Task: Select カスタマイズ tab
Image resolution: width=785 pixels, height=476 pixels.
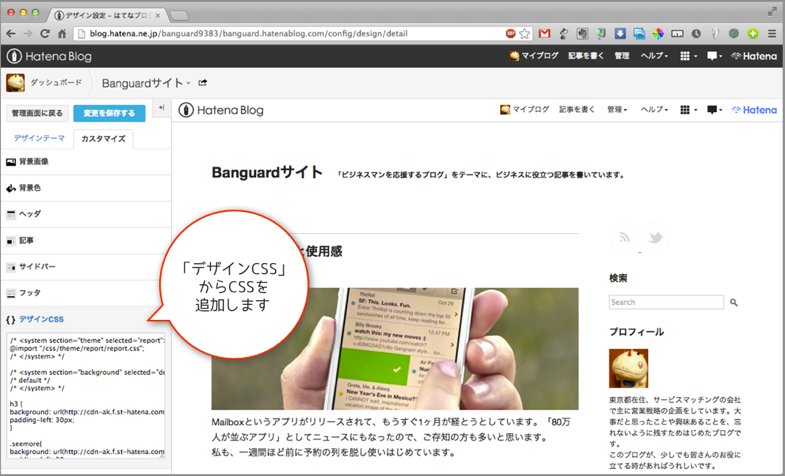Action: (x=103, y=139)
